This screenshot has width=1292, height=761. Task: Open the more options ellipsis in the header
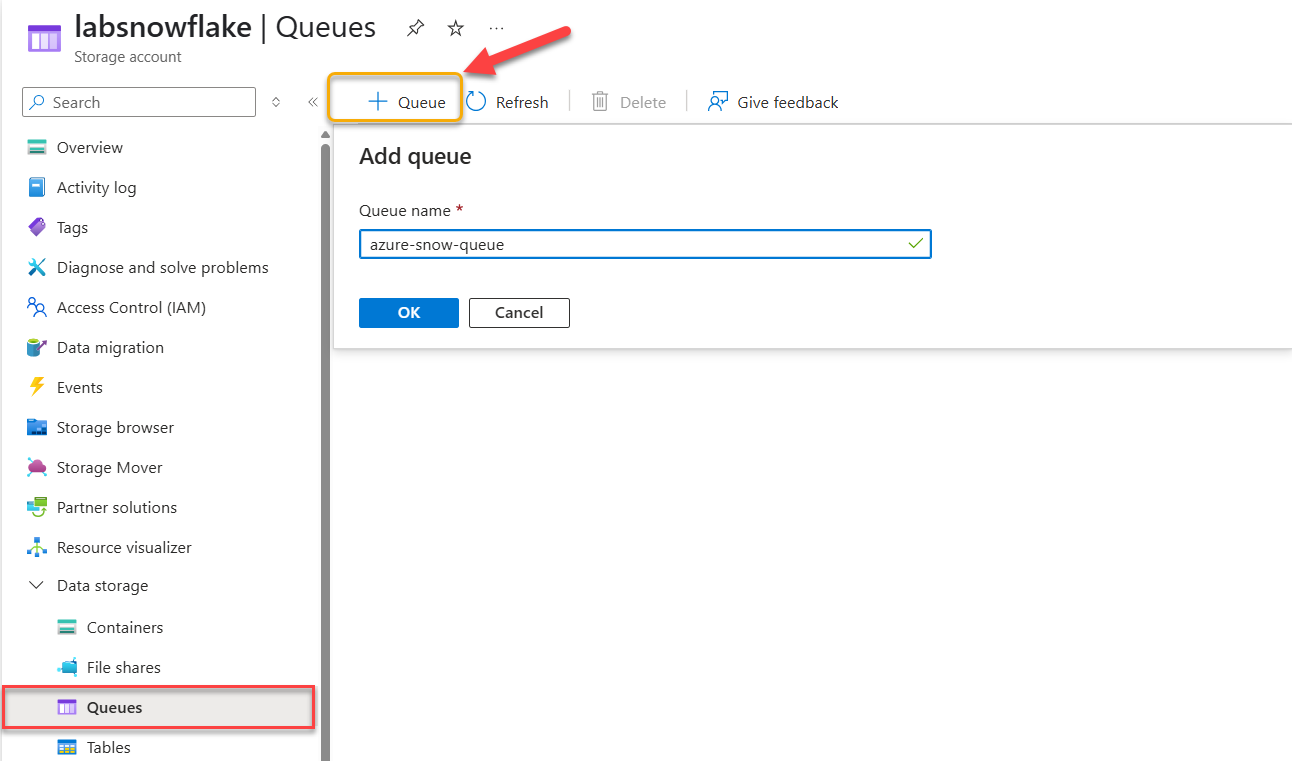[497, 29]
